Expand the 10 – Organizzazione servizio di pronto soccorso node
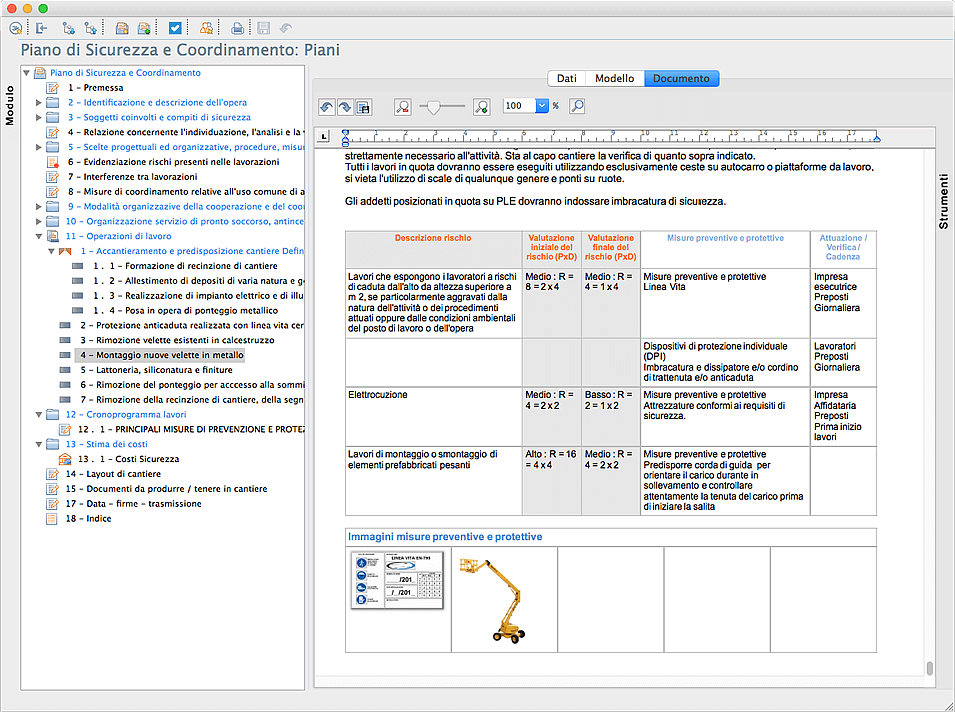 [39, 222]
